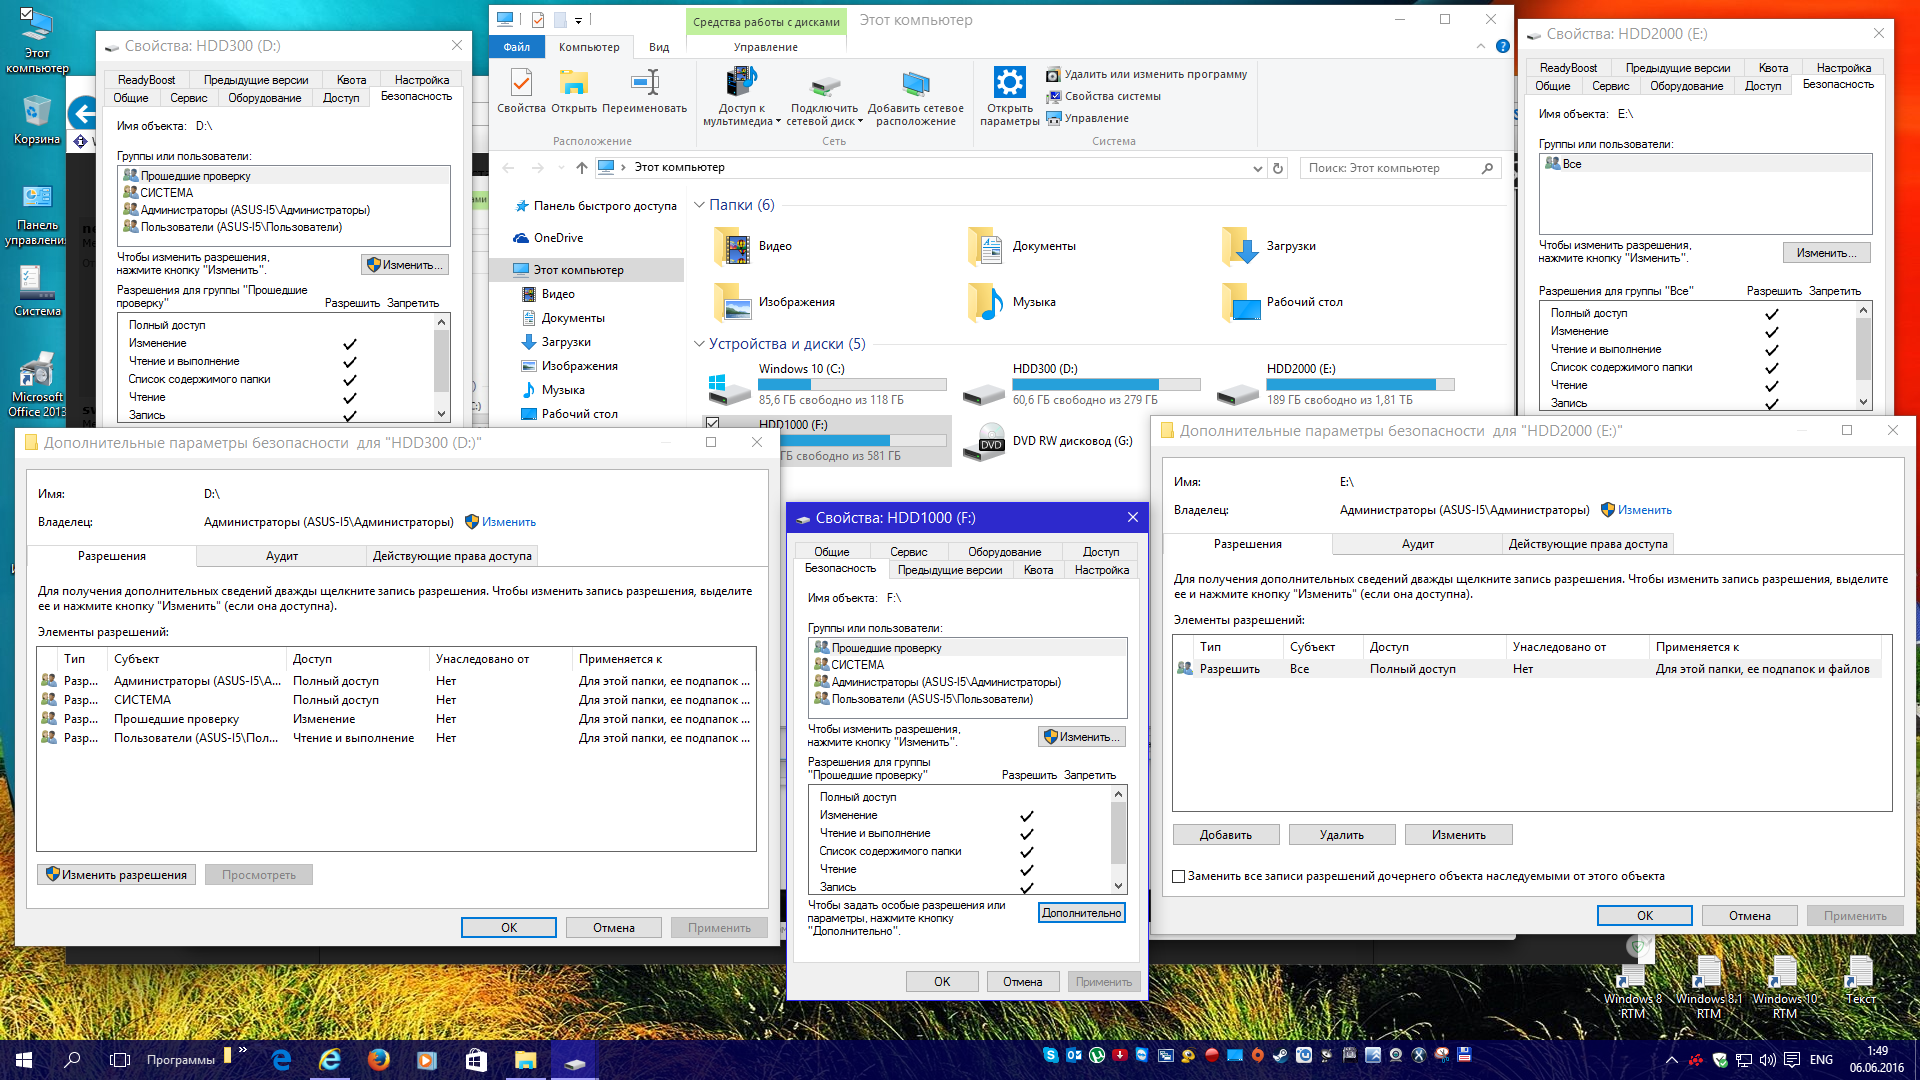Screen dimensions: 1920x1080
Task: Open the Загрузки folder in Папки
Action: pyautogui.click(x=1270, y=246)
